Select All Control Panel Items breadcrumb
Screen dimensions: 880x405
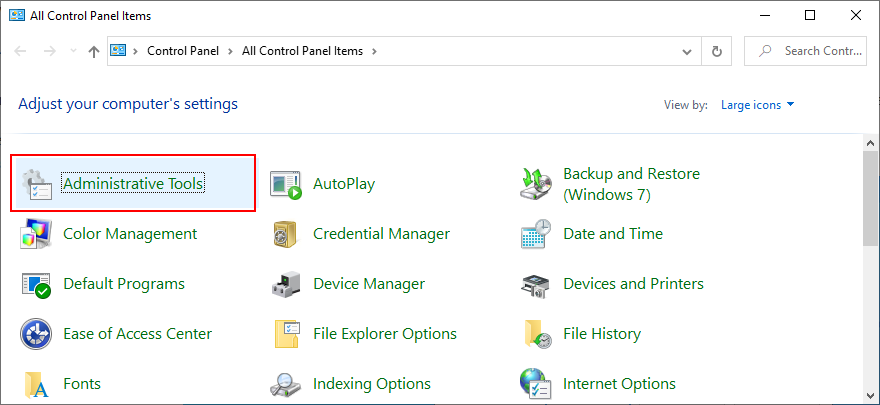(x=303, y=51)
